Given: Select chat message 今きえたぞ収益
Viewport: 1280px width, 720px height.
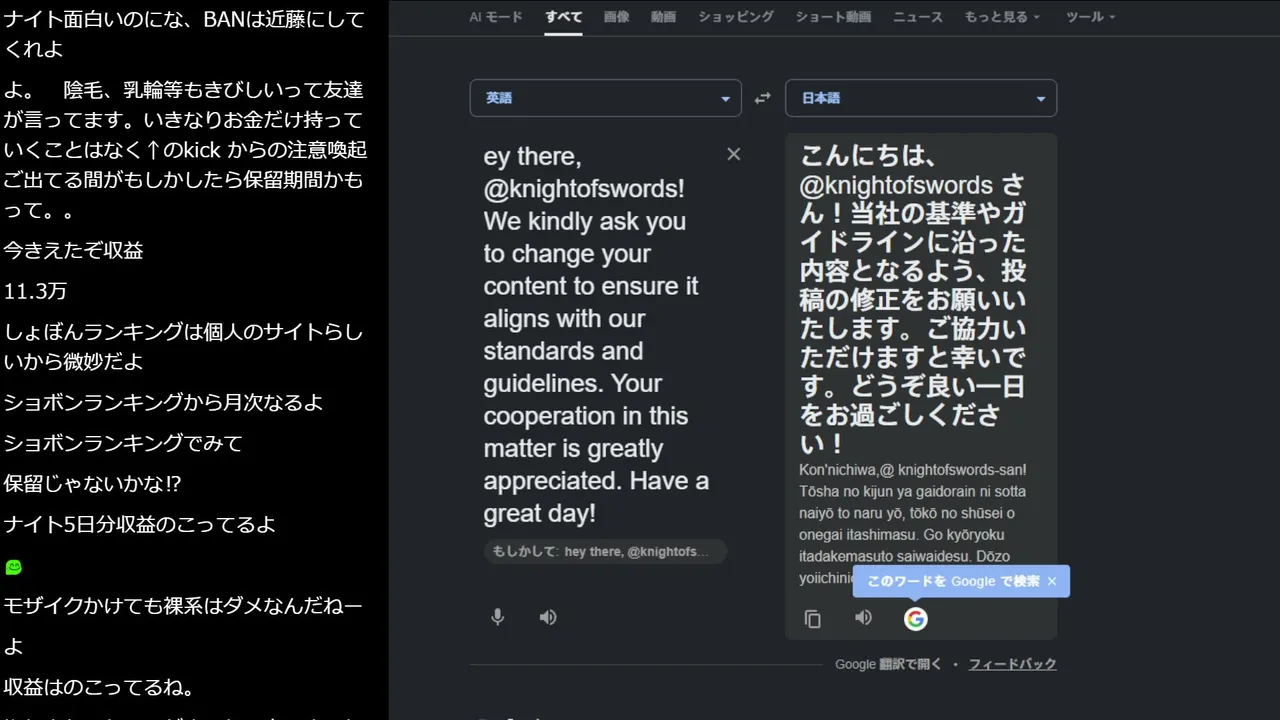Looking at the screenshot, I should click(74, 250).
